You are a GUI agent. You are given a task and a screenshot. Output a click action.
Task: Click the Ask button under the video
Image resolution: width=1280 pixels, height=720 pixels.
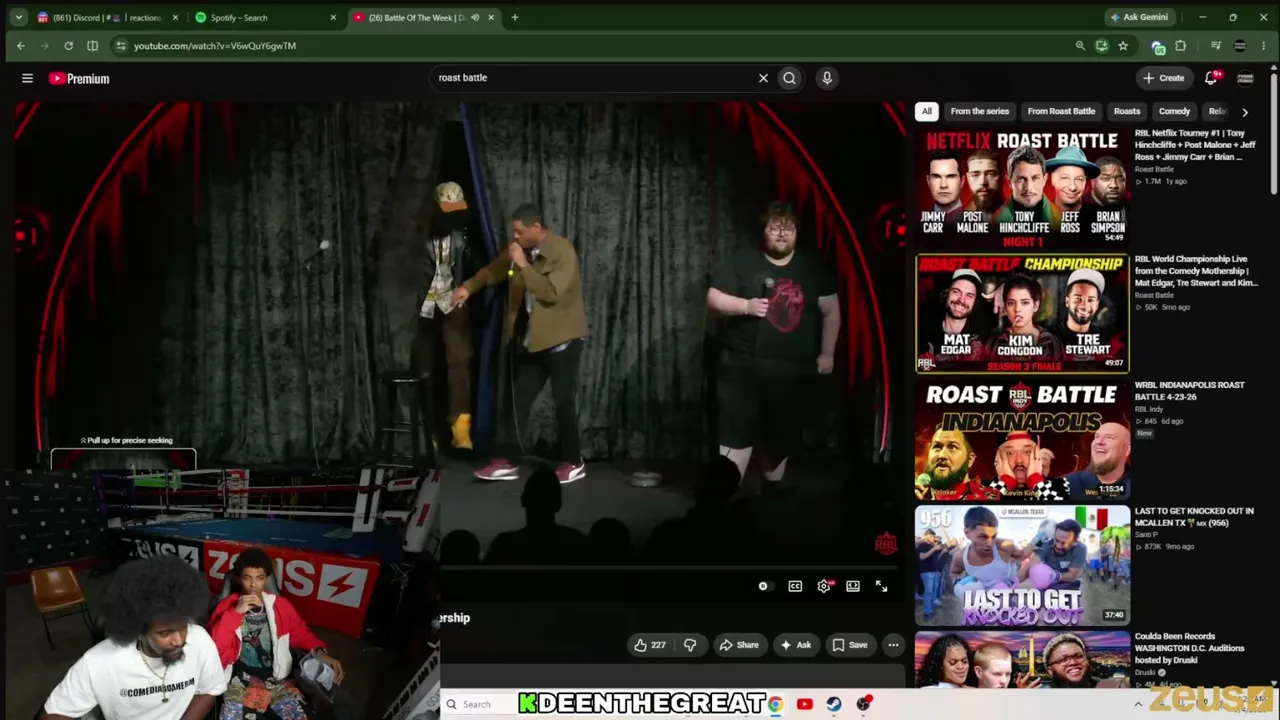pyautogui.click(x=795, y=645)
